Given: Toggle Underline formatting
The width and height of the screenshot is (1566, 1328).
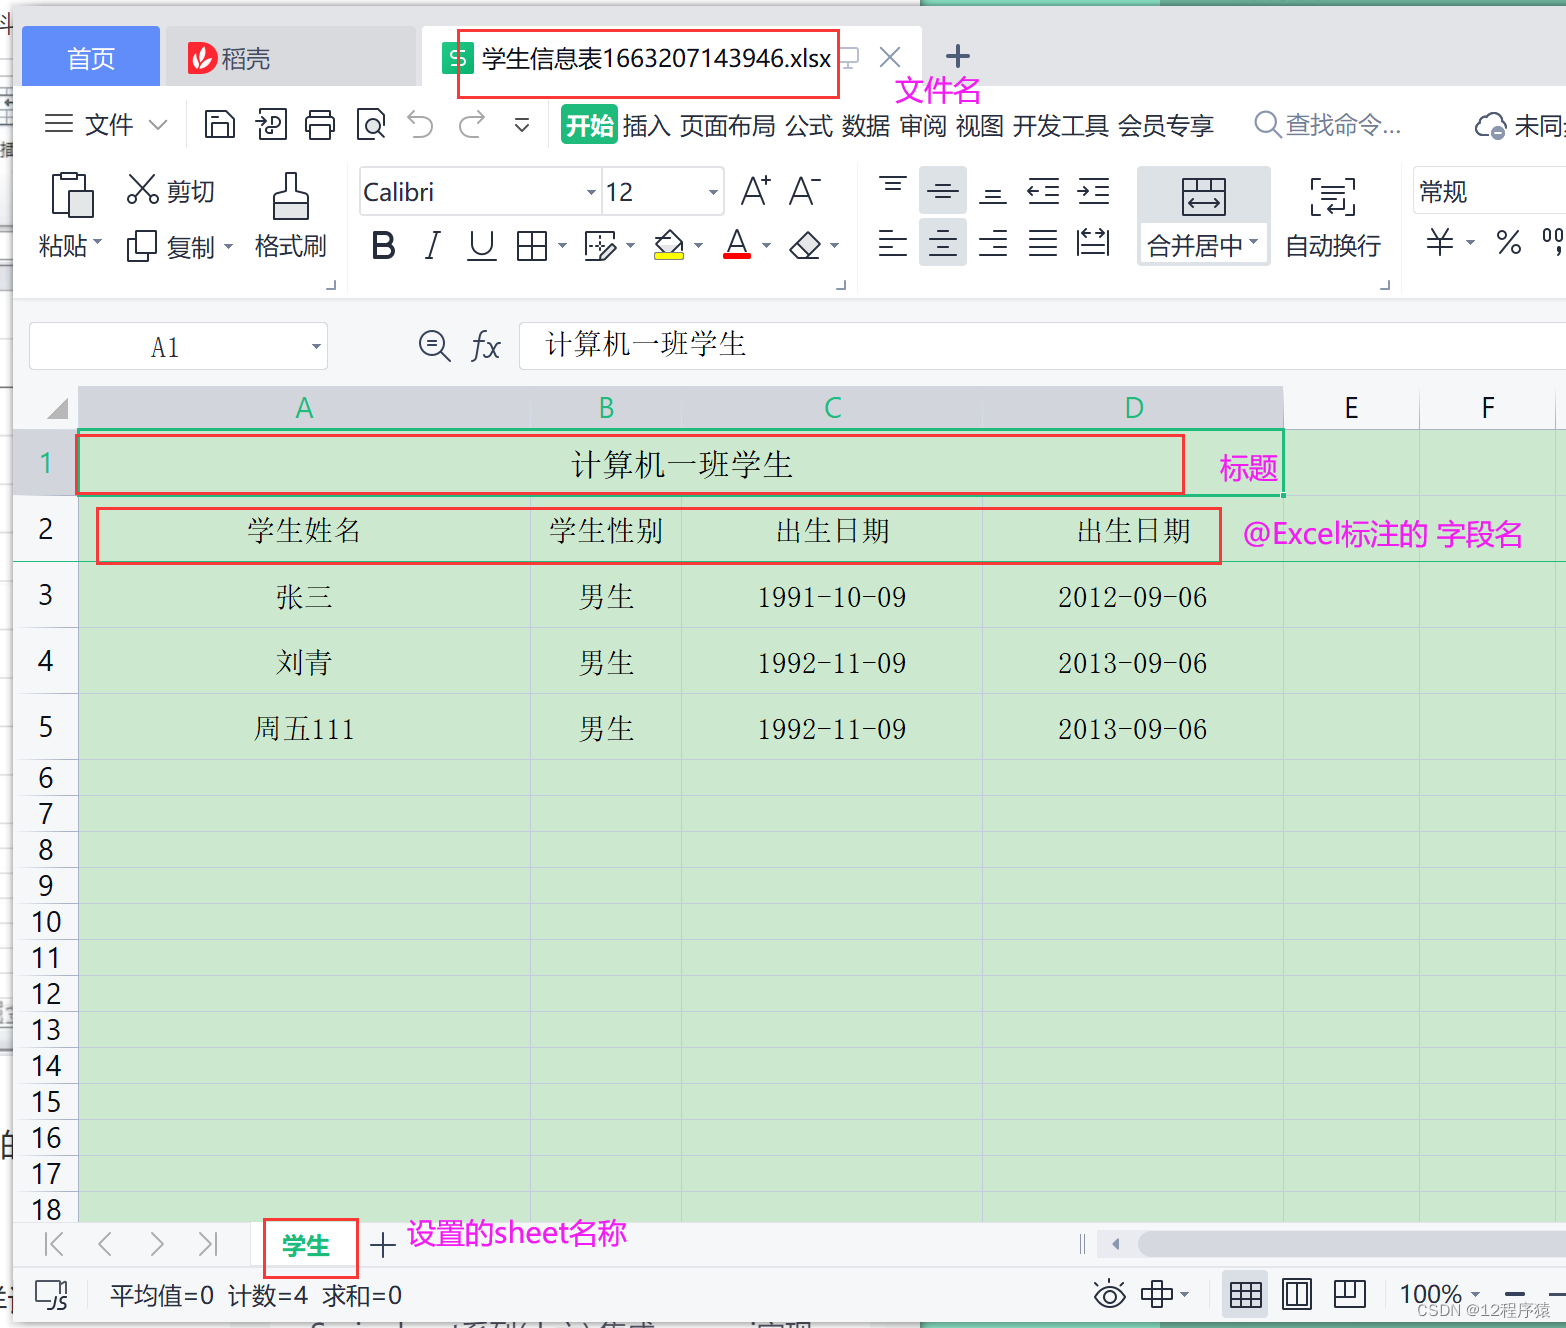Looking at the screenshot, I should coord(482,245).
